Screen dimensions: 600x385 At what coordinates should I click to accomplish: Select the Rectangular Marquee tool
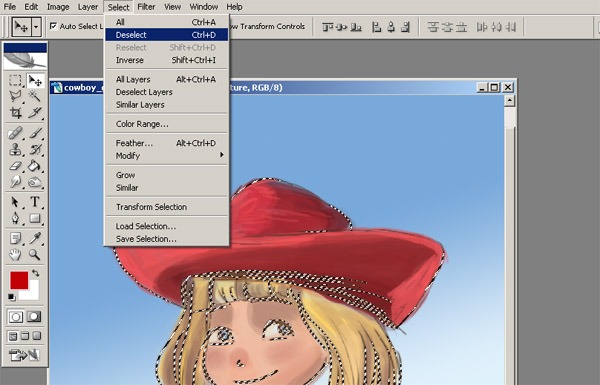15,80
